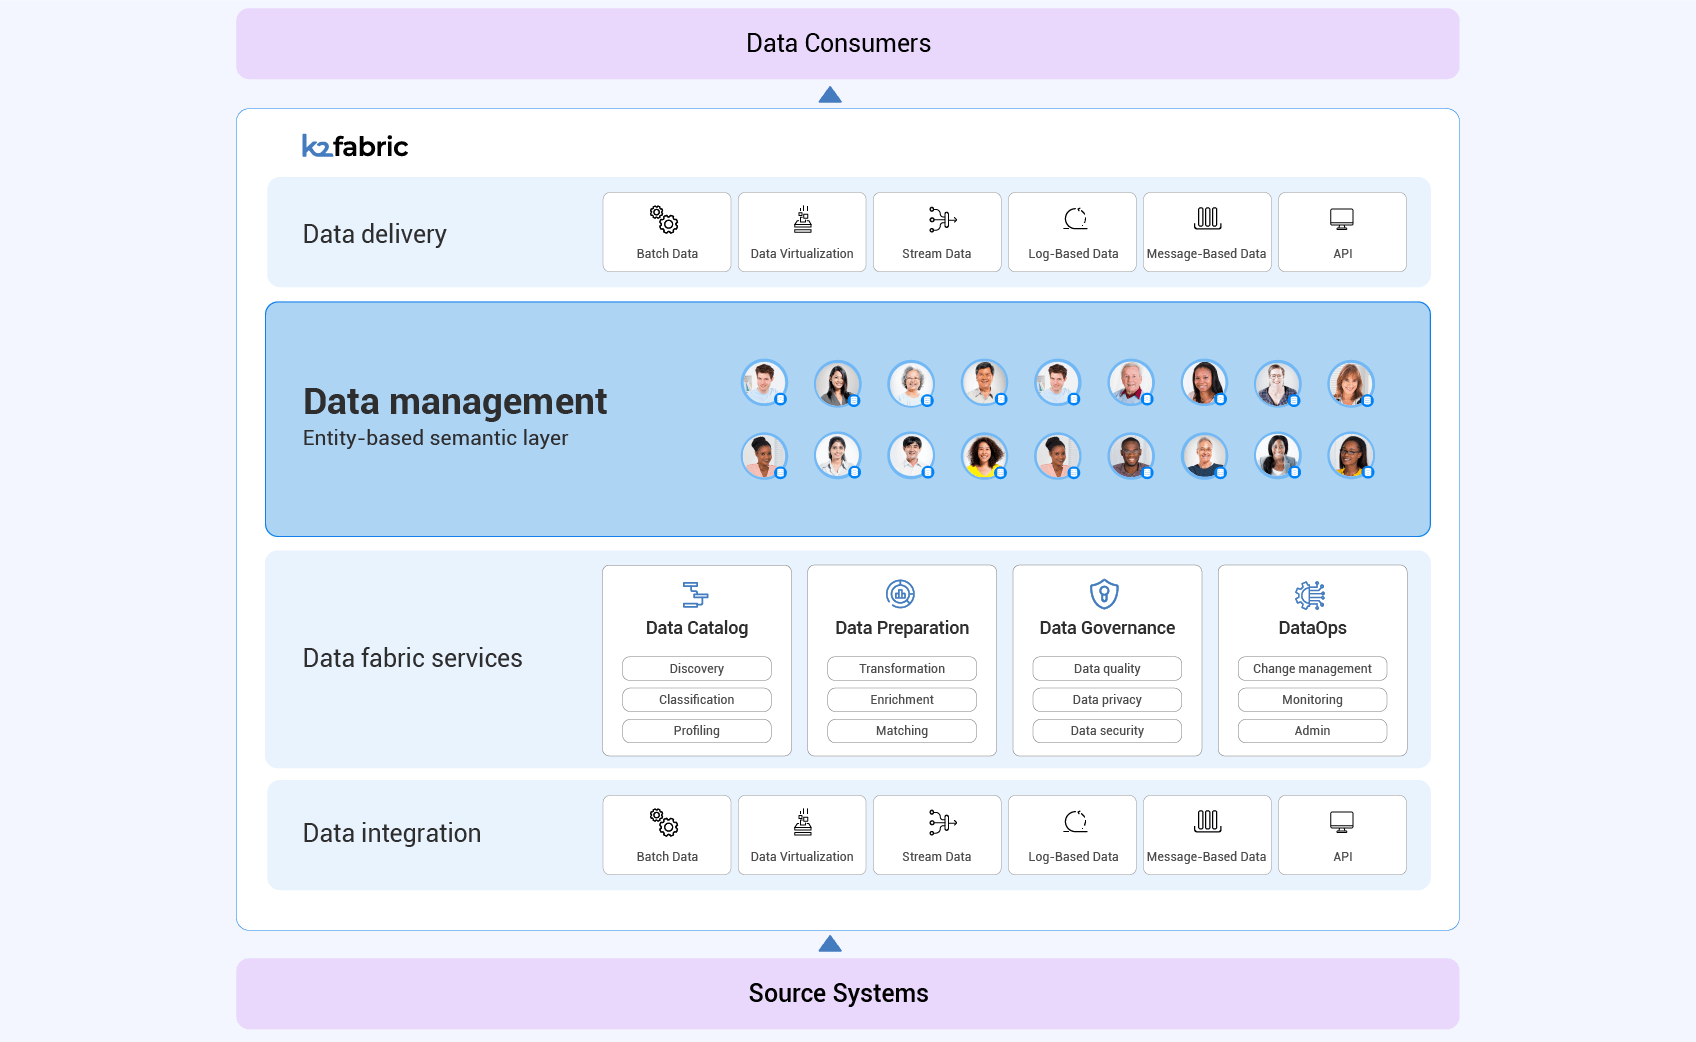The height and width of the screenshot is (1042, 1696).
Task: Select the first avatar in Data management
Action: 764,382
